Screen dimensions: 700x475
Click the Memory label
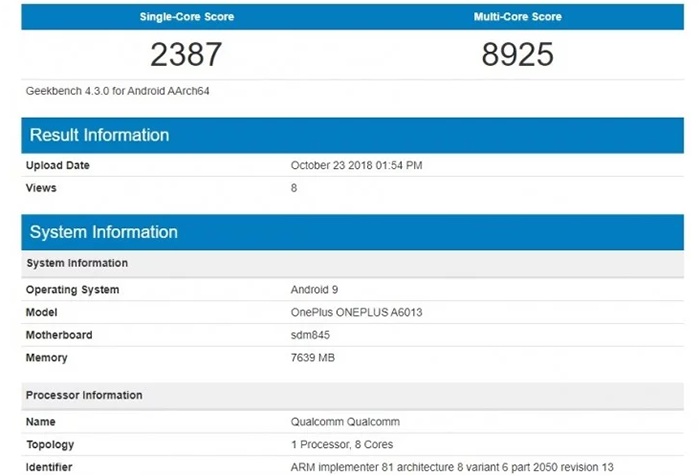(x=46, y=358)
